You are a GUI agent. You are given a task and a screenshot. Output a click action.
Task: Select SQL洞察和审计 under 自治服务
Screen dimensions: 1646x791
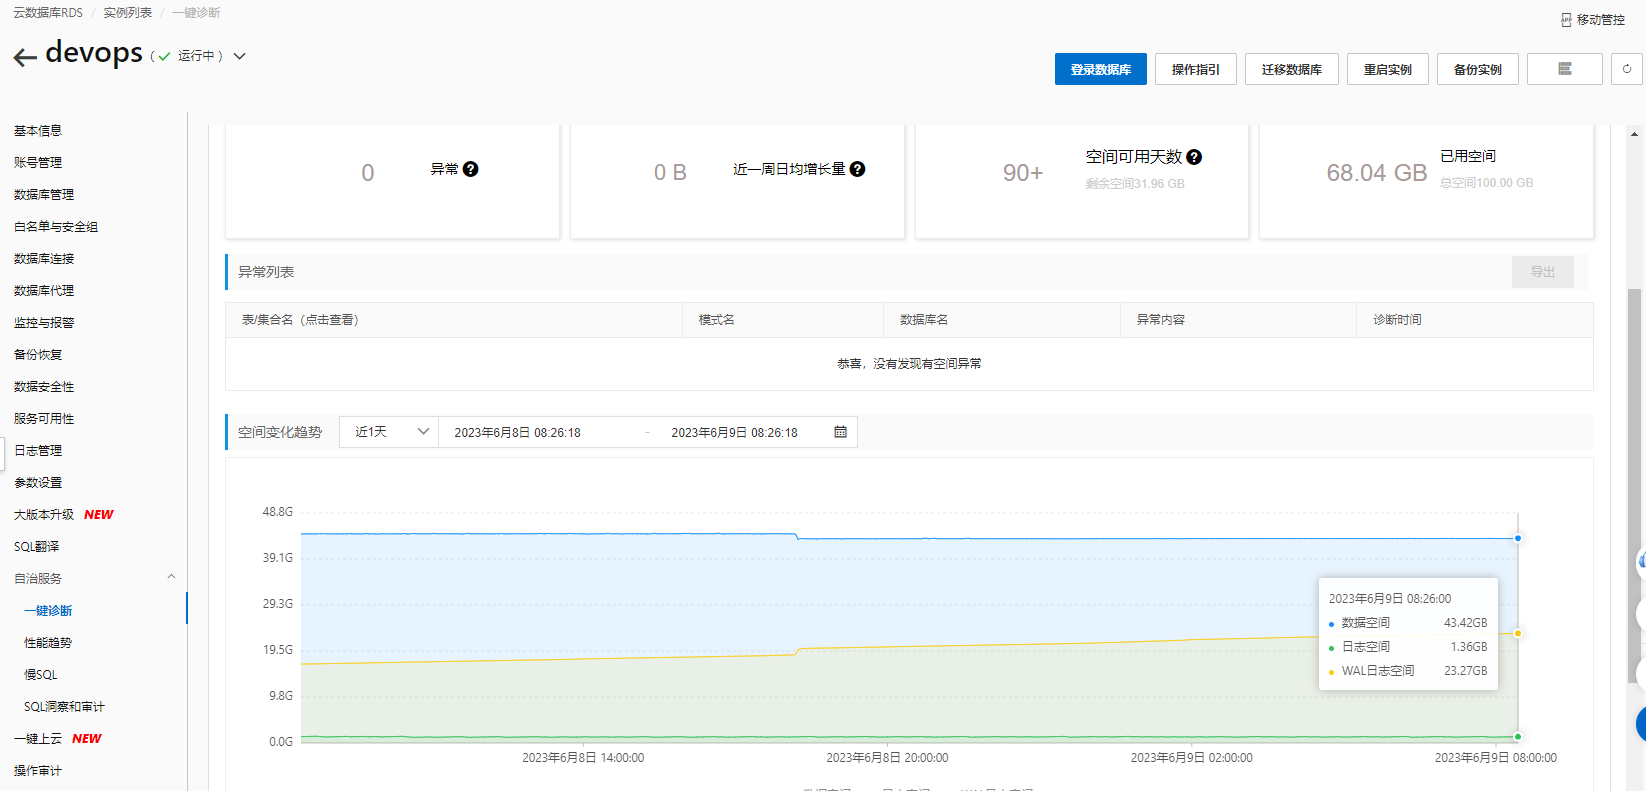pos(64,707)
